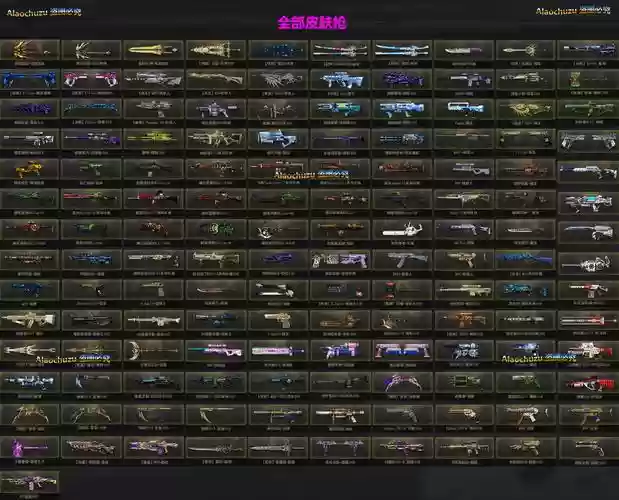Select the white feathered wing-shaped weapon
Screen dimensions: 619x500
coord(278,80)
